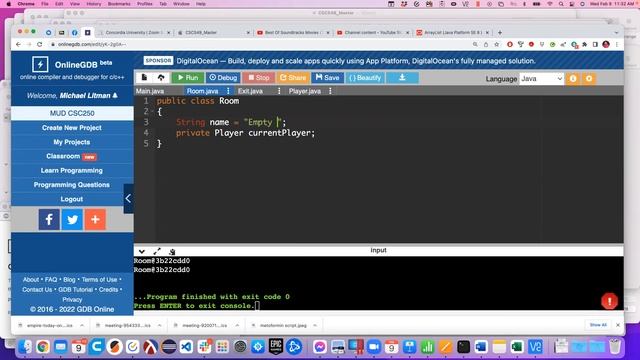Click the browser back arrow
This screenshot has height=360, width=640.
(x=18, y=44)
